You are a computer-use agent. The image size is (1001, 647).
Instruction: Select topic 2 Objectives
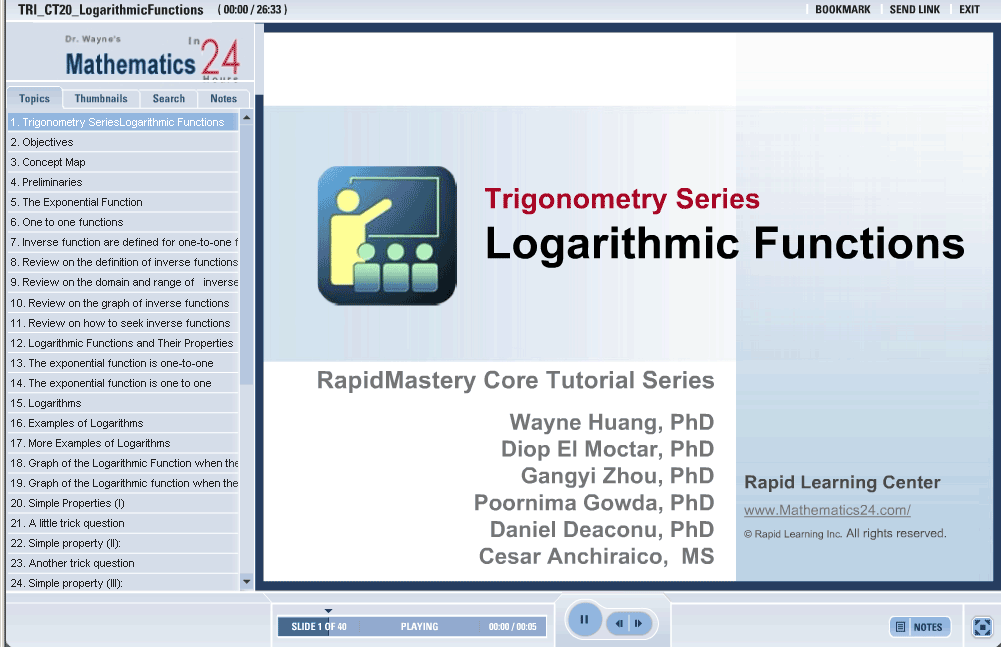(123, 142)
